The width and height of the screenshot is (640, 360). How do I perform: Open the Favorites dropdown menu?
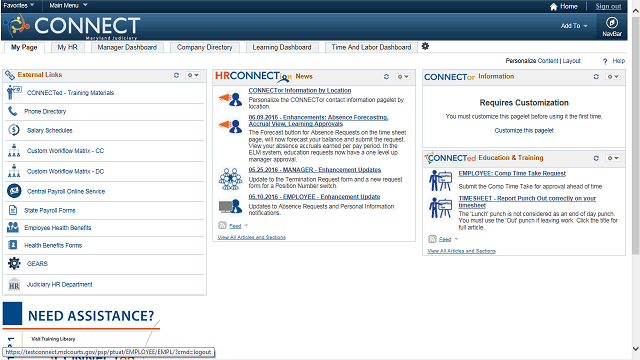tap(18, 5)
